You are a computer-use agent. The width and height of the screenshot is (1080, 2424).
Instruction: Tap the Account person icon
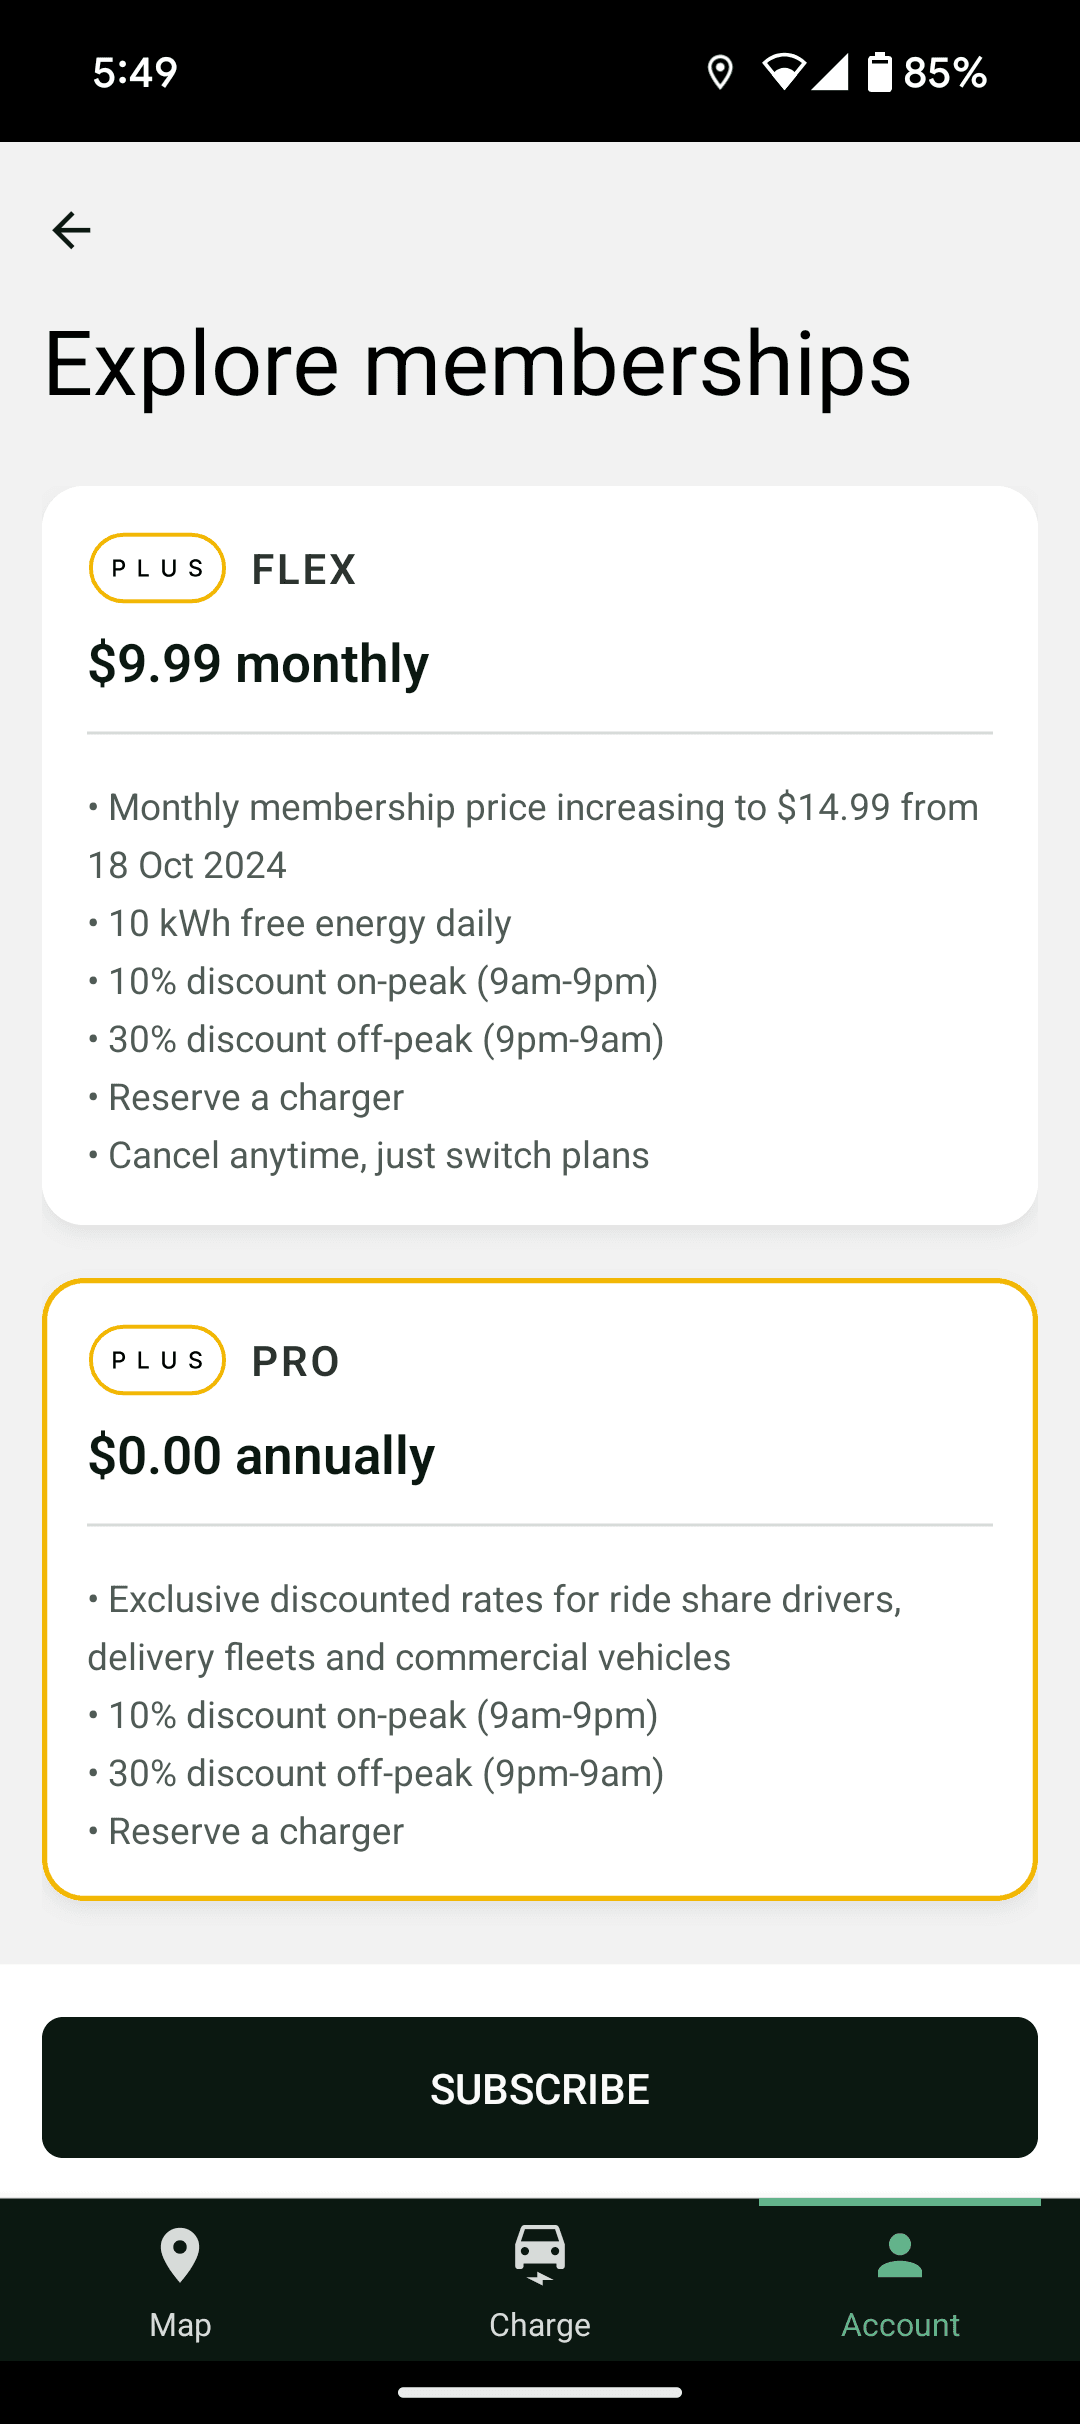(x=900, y=2256)
